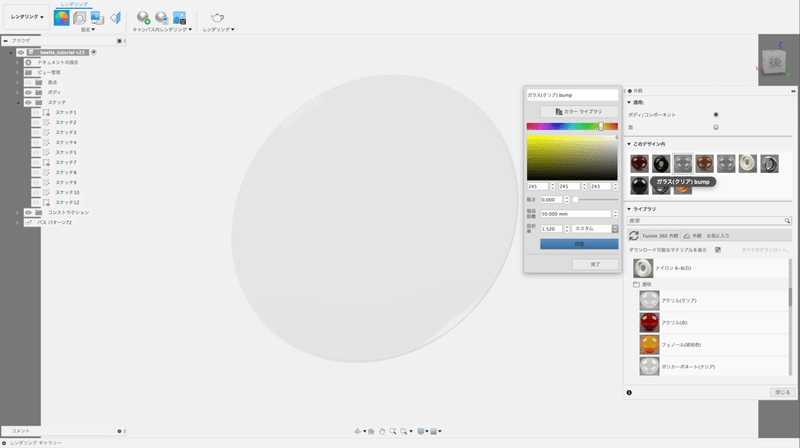Click the Orbit tool in navigation bar
Screen dimensions: 800x448
click(x=358, y=431)
